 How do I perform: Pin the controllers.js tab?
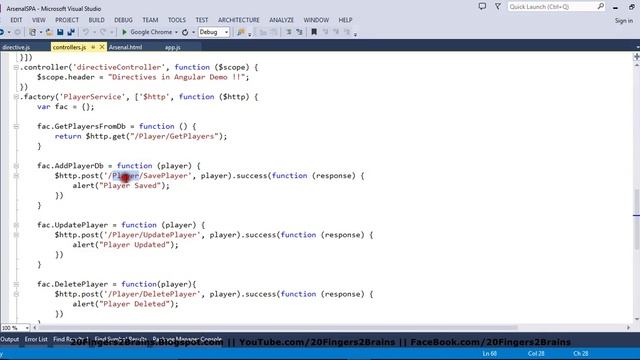(x=93, y=47)
